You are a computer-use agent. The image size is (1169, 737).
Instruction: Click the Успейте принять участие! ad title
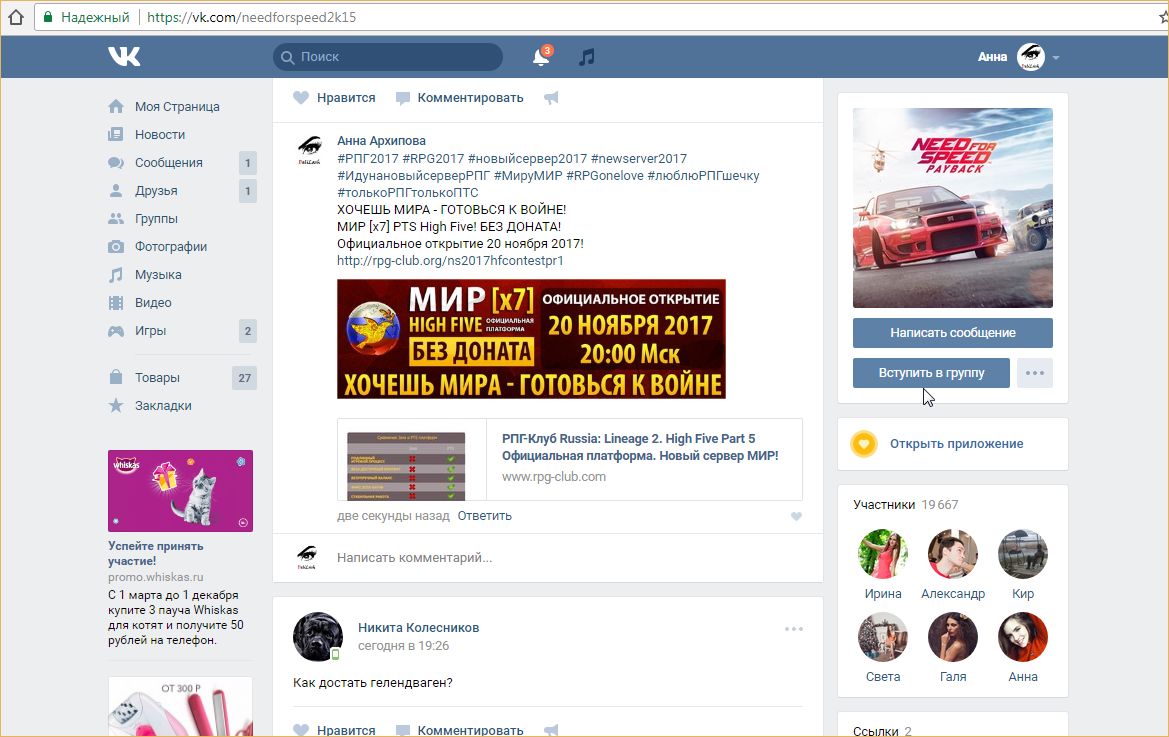click(x=156, y=554)
